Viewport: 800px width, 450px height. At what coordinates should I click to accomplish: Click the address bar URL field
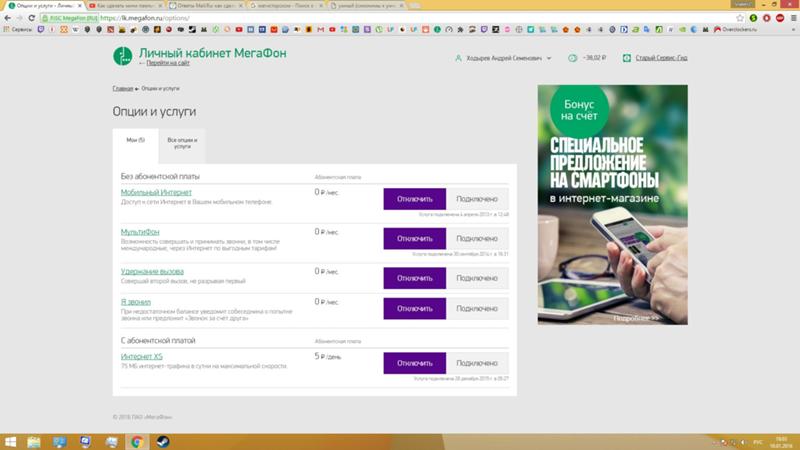[x=388, y=18]
